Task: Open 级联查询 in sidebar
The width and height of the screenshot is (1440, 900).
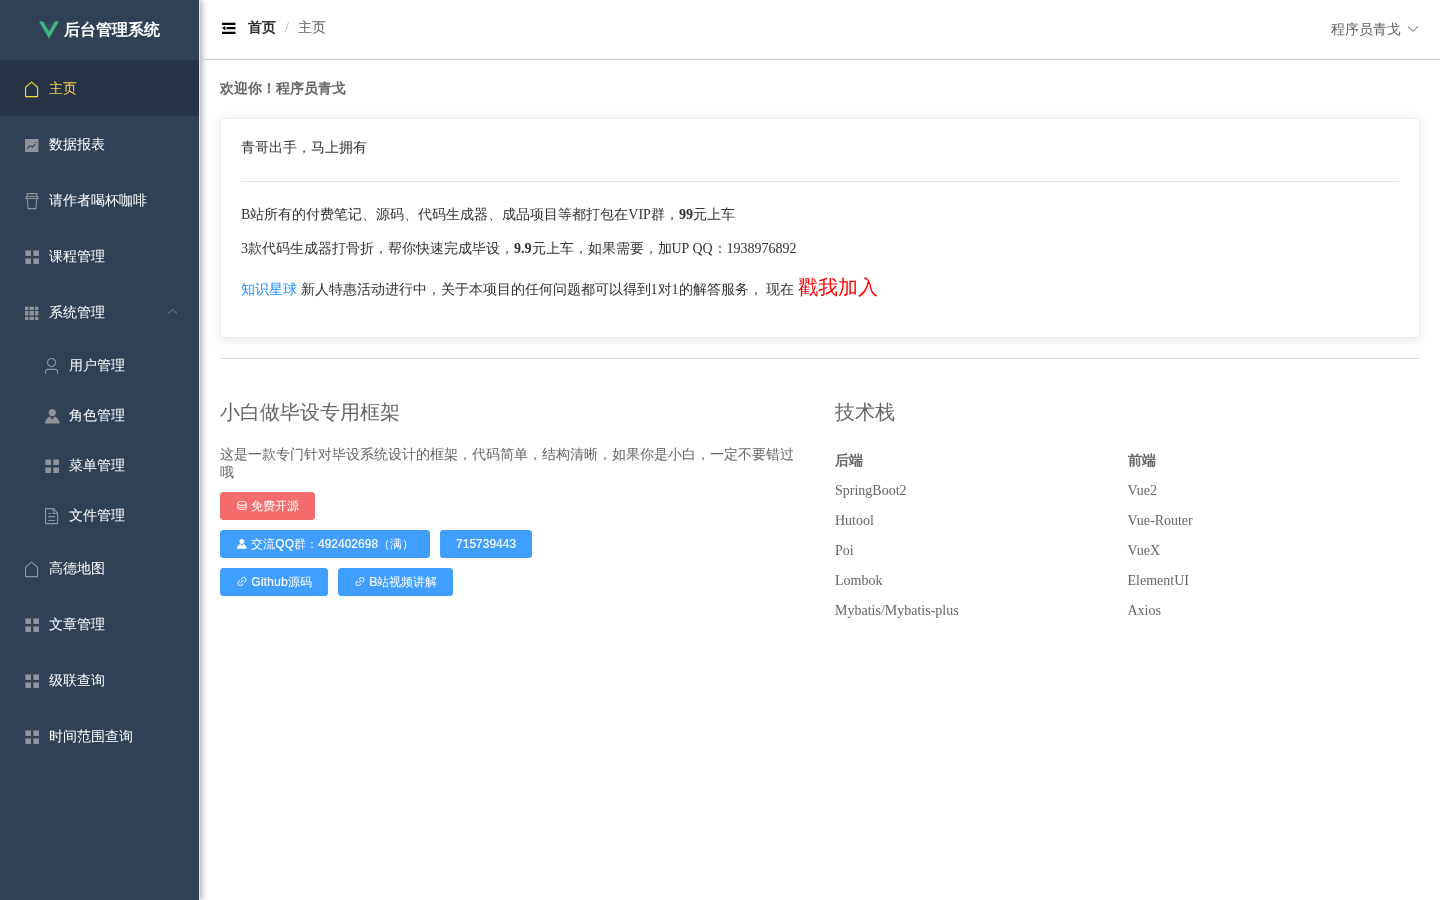Action: coord(100,680)
